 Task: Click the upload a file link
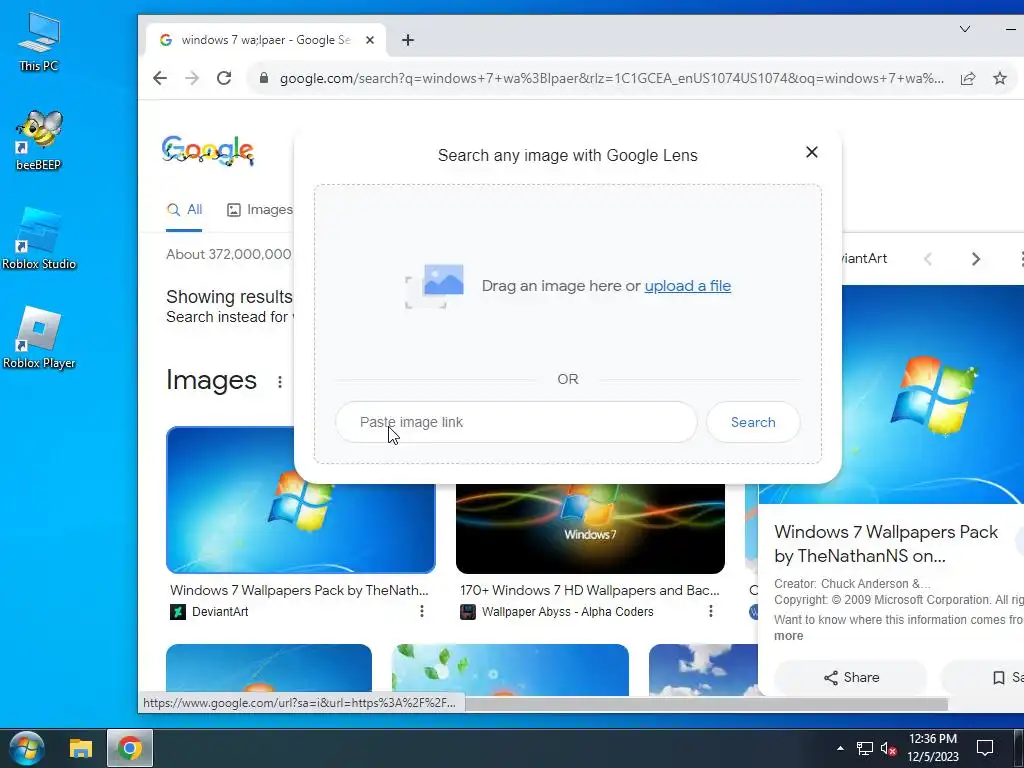[688, 286]
